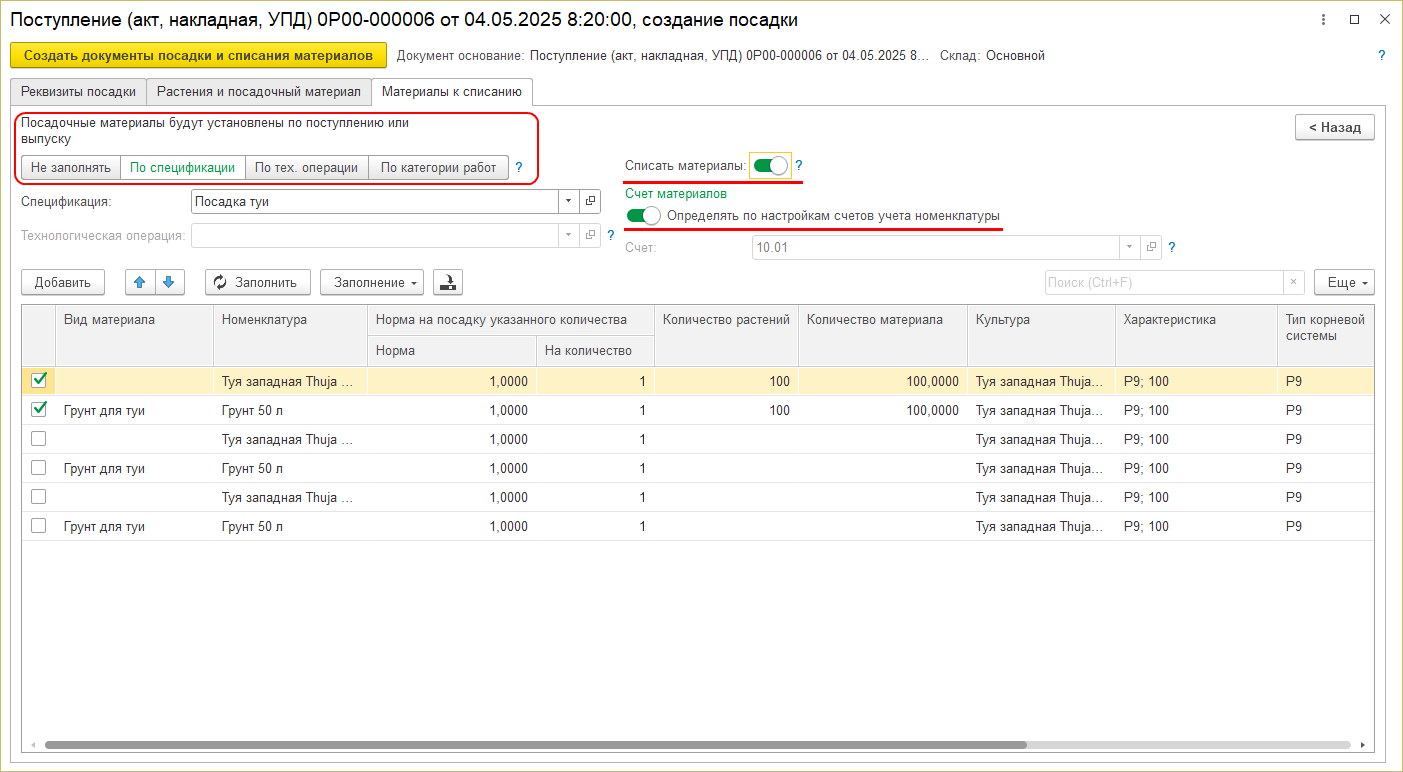Screen dimensions: 1403x772
Task: Toggle Определять по настройкам счетов учета номенклатуры
Action: pyautogui.click(x=643, y=216)
